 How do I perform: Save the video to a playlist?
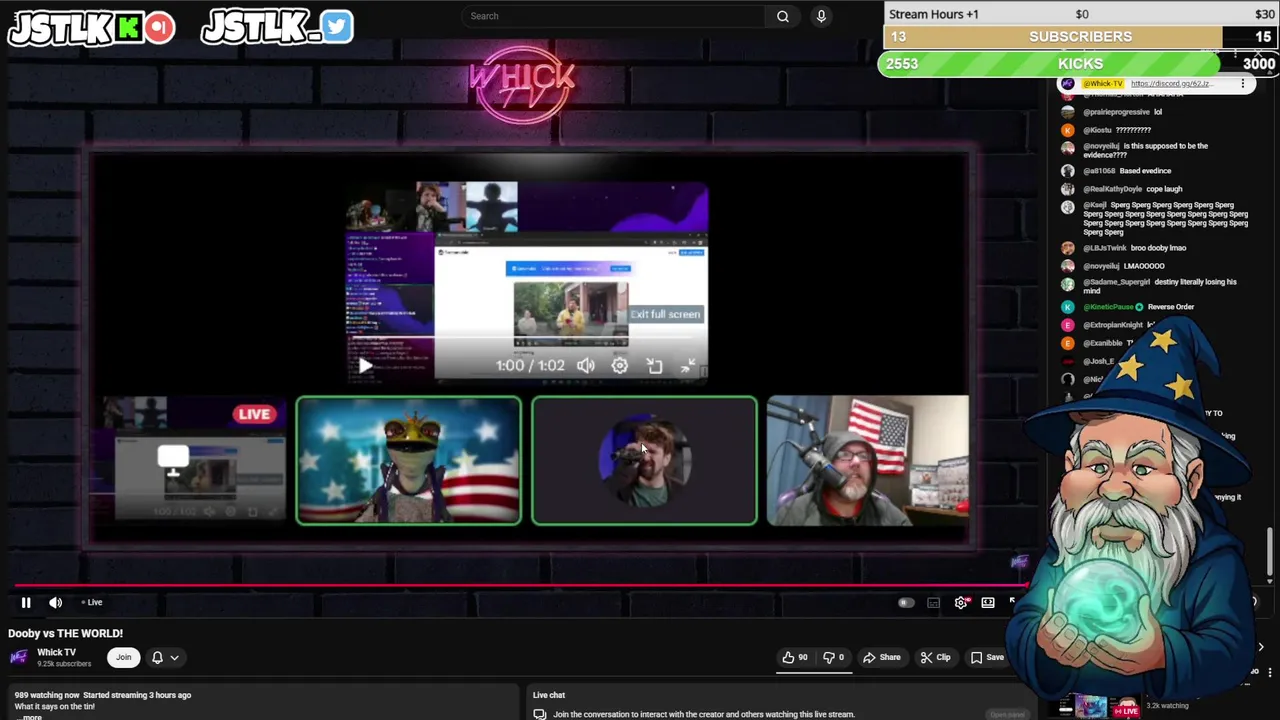(987, 657)
